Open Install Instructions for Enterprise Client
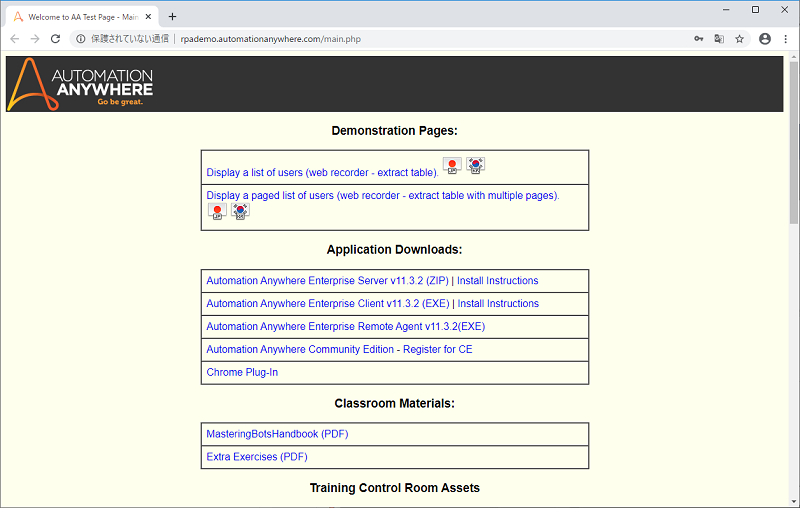The width and height of the screenshot is (800, 508). click(x=498, y=303)
